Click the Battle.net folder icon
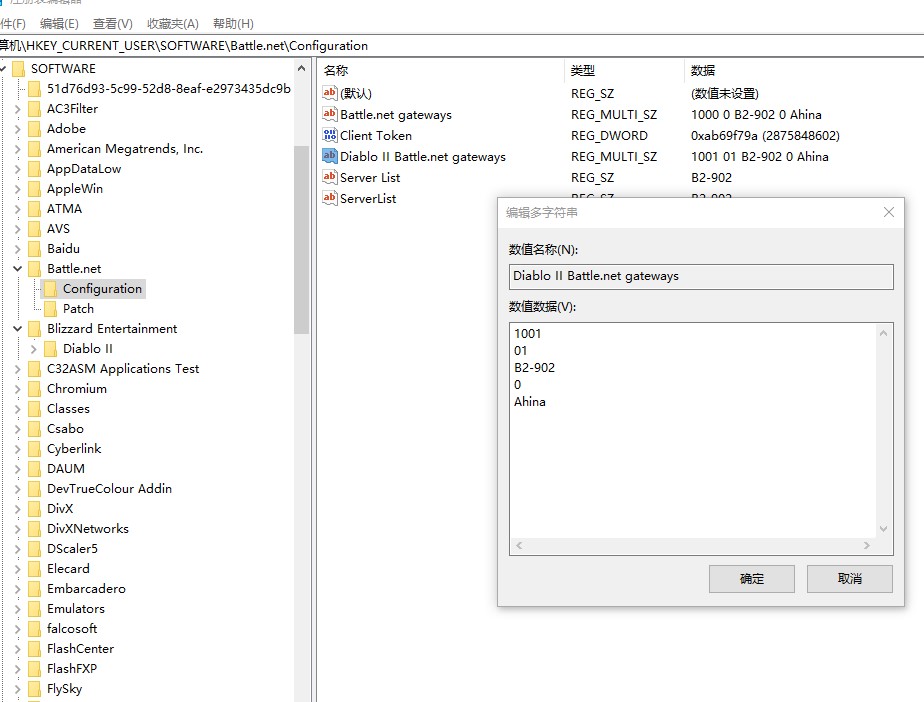924x702 pixels. click(35, 269)
